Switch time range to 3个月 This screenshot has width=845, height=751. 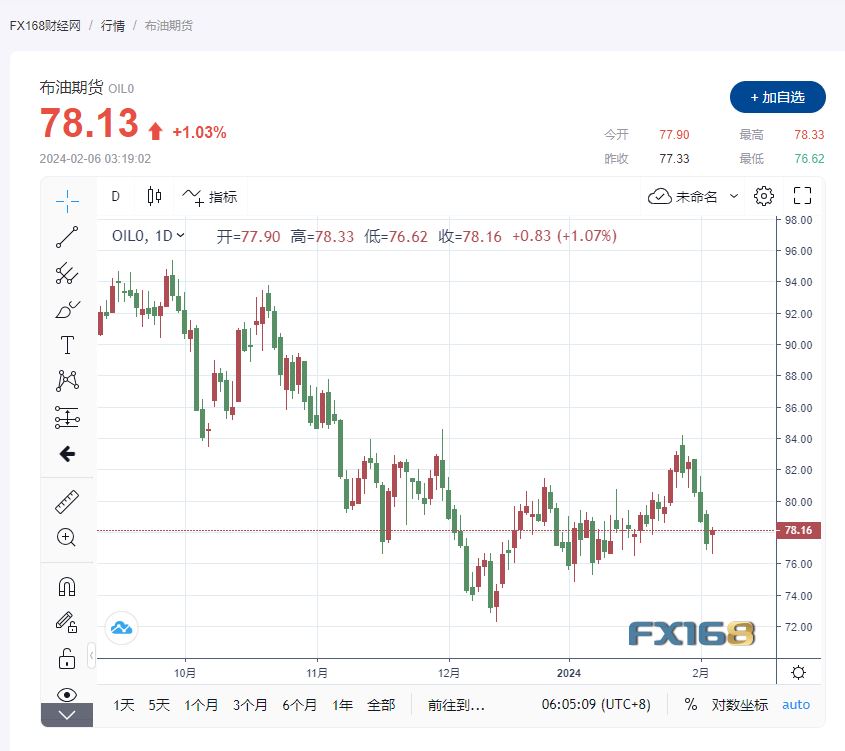click(250, 705)
